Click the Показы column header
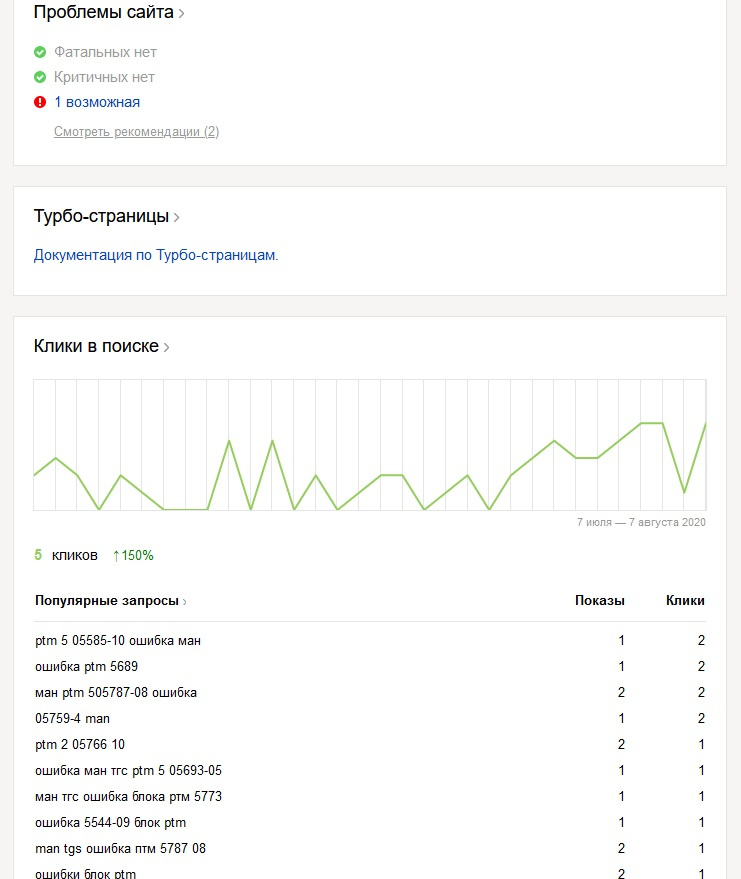 (599, 601)
